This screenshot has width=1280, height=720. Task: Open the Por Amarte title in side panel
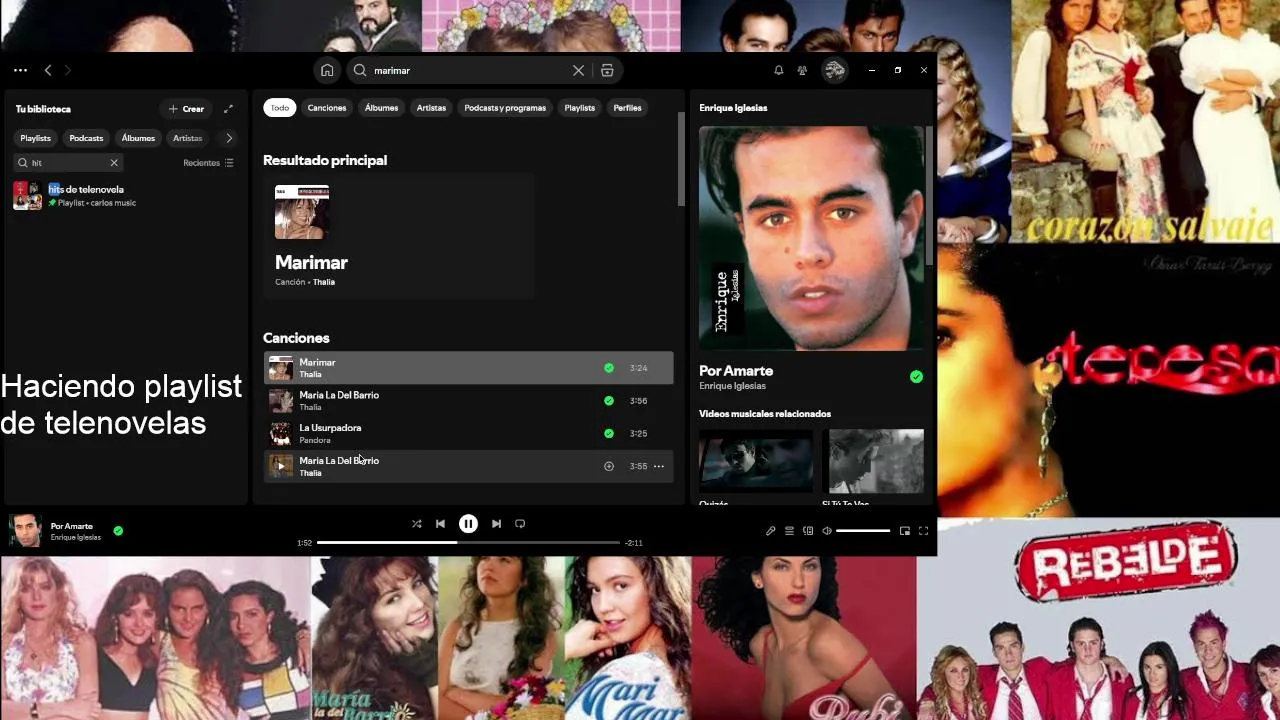(736, 371)
